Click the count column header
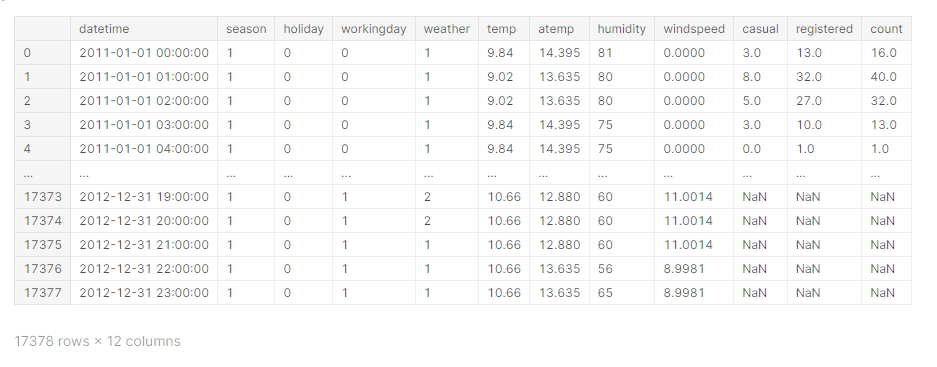The width and height of the screenshot is (937, 367). [886, 29]
